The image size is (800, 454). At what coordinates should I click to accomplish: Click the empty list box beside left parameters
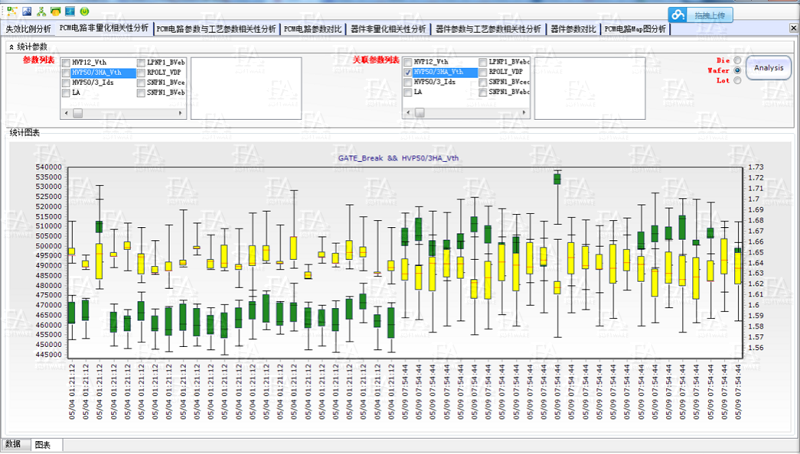[230, 78]
